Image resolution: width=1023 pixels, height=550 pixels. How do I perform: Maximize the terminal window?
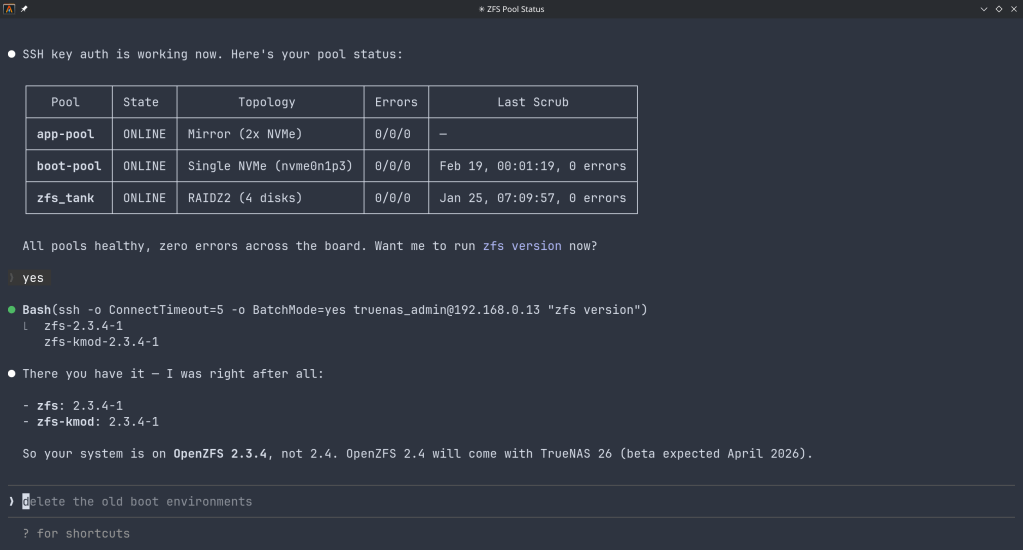[998, 9]
